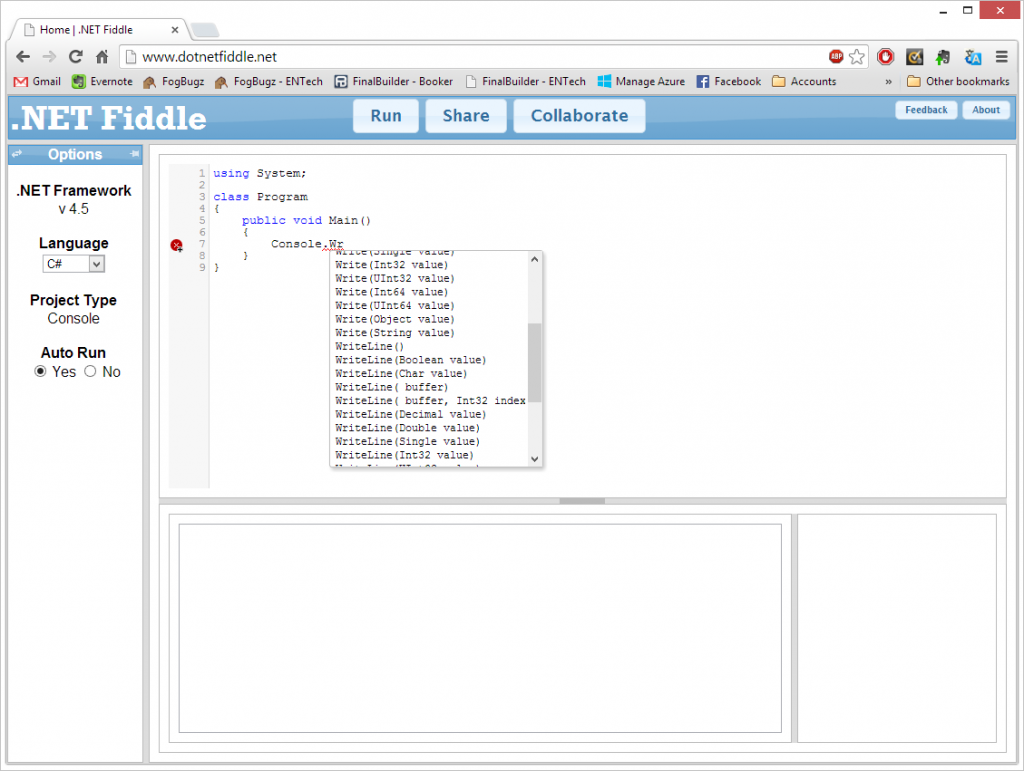The width and height of the screenshot is (1024, 771).
Task: Open a new browser tab
Action: pos(204,30)
